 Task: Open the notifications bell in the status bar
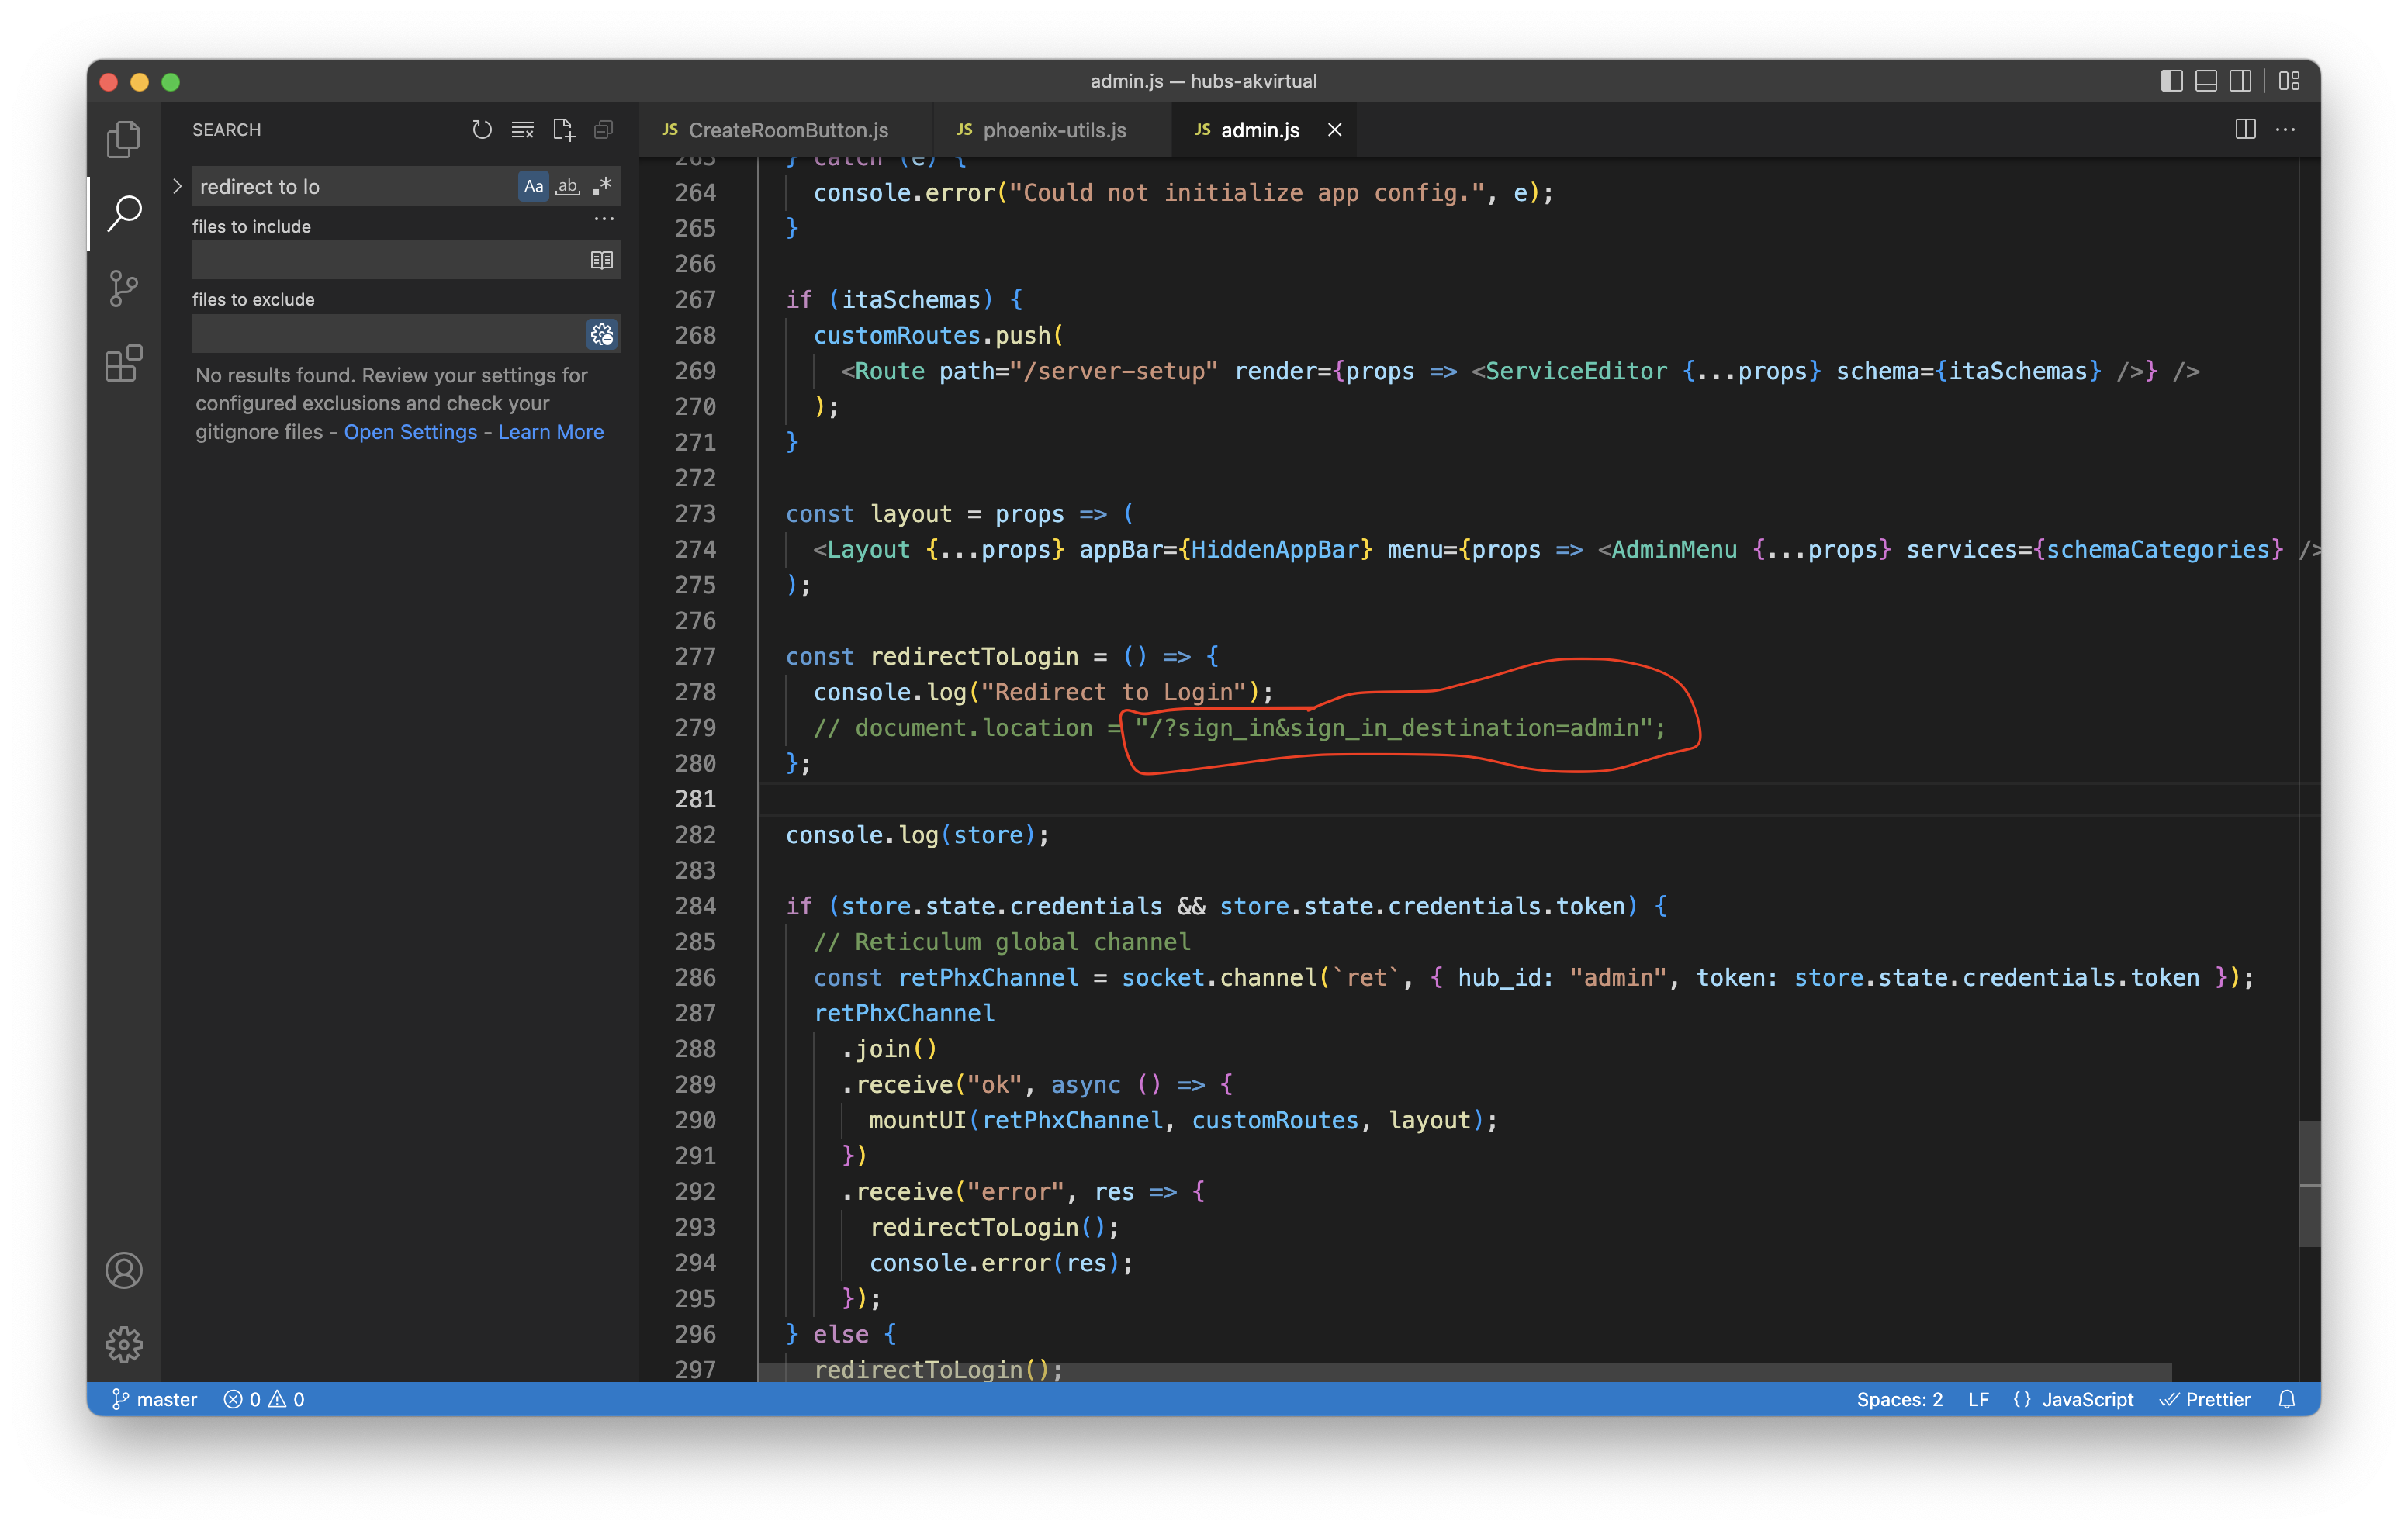[x=2288, y=1399]
